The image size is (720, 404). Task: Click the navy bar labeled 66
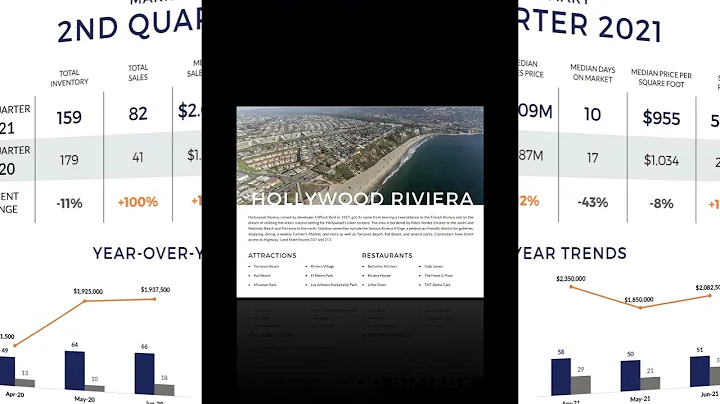[x=145, y=374]
